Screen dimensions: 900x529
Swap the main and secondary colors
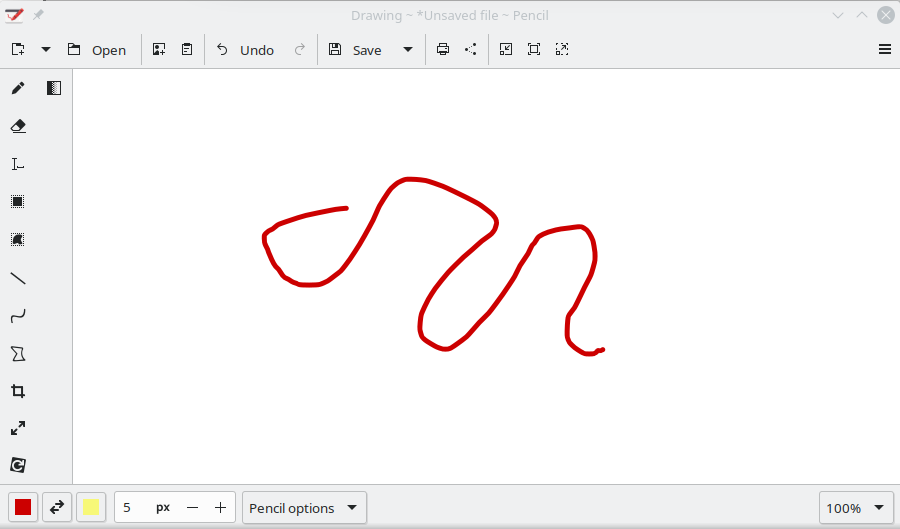[x=57, y=507]
